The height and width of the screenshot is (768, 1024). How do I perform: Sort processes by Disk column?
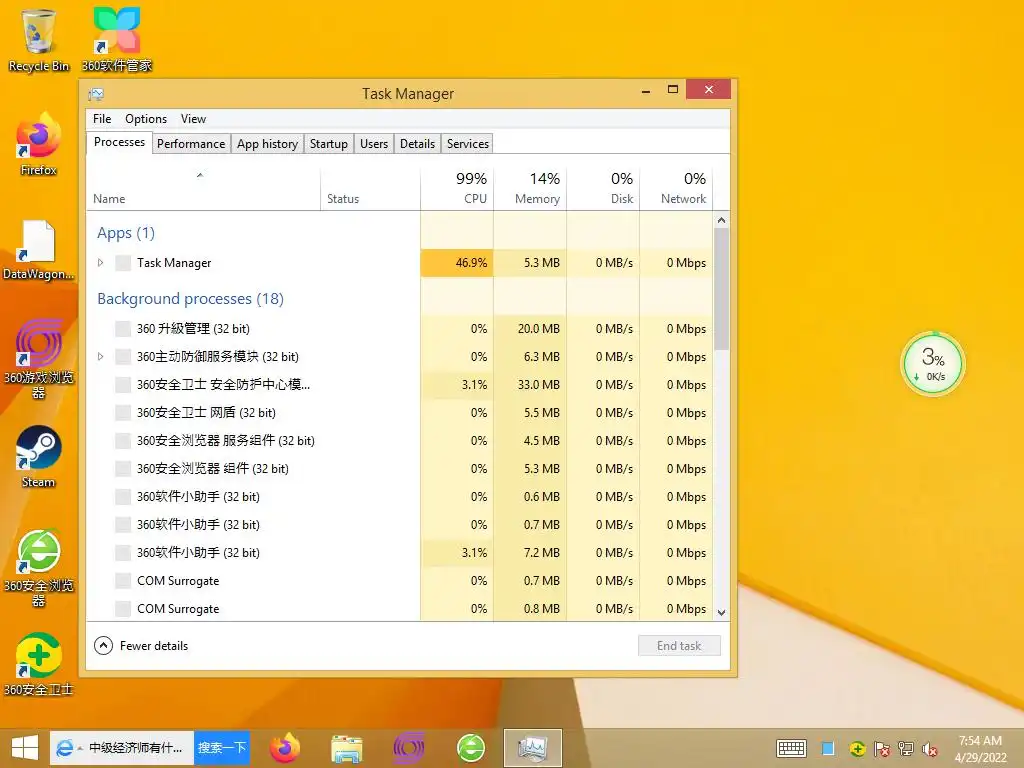[x=603, y=189]
